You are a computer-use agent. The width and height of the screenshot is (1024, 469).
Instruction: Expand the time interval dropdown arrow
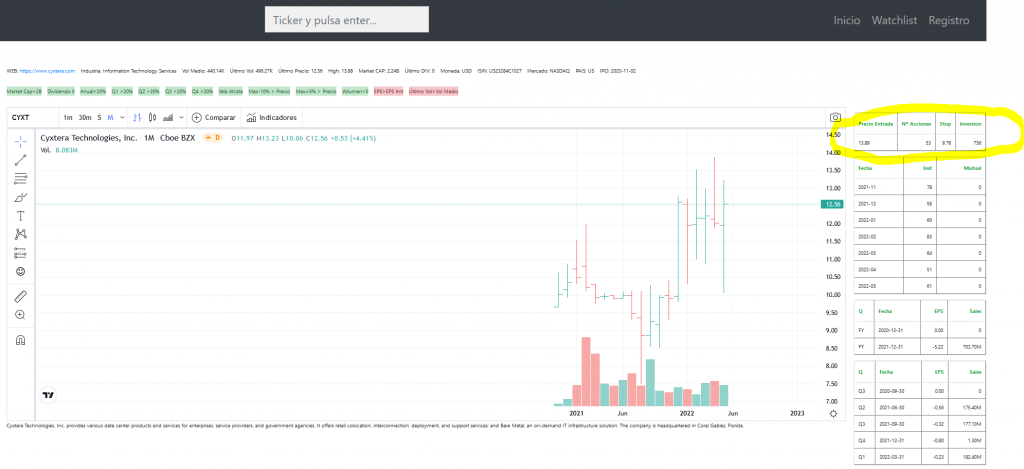[121, 117]
